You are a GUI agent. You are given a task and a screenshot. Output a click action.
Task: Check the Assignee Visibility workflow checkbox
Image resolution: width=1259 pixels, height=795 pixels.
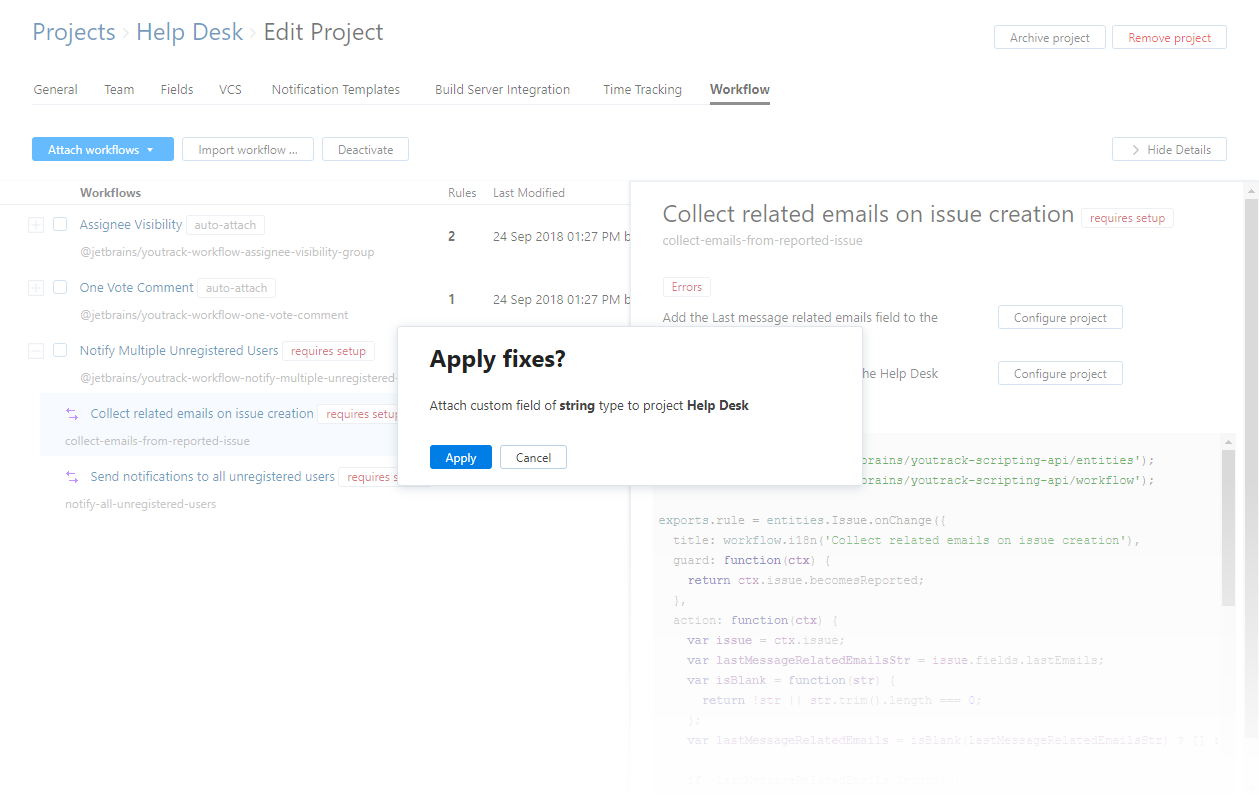(60, 225)
